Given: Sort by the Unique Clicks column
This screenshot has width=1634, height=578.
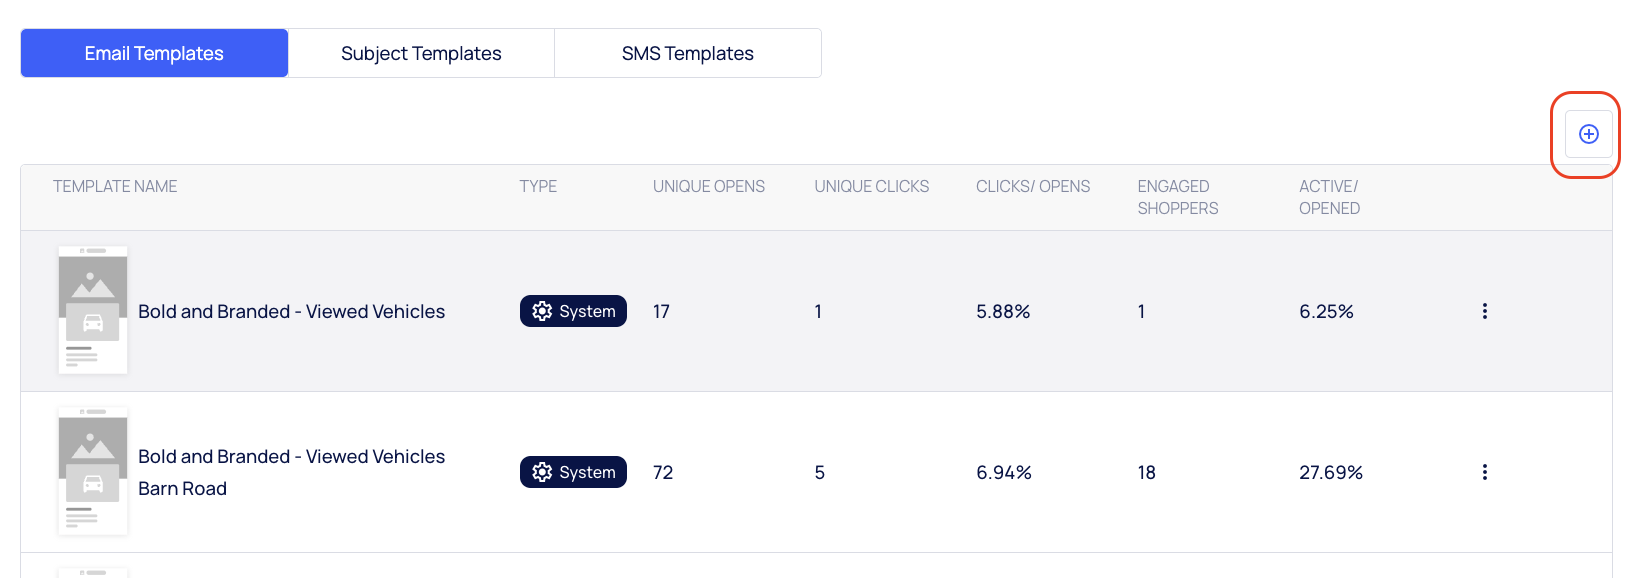Looking at the screenshot, I should pyautogui.click(x=871, y=187).
